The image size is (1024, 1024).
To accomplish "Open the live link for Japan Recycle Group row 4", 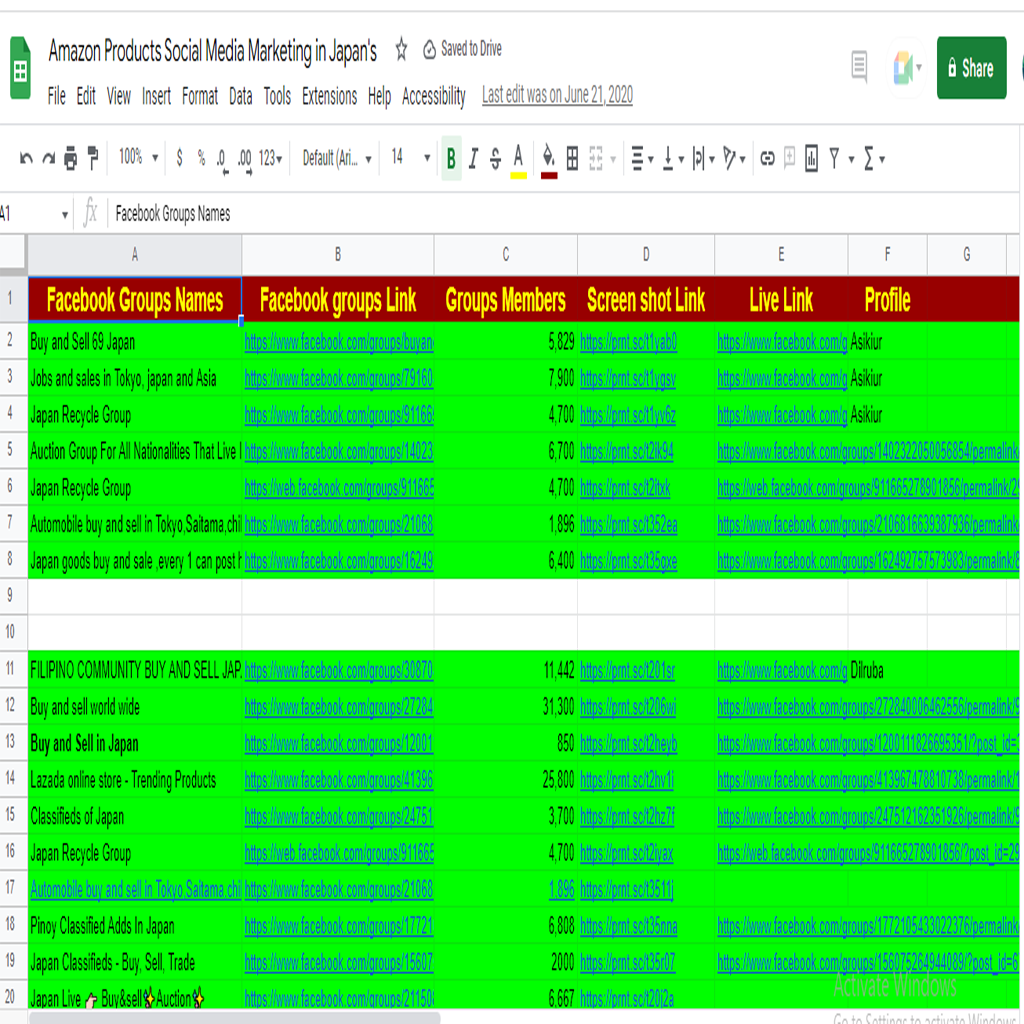I will pyautogui.click(x=782, y=415).
